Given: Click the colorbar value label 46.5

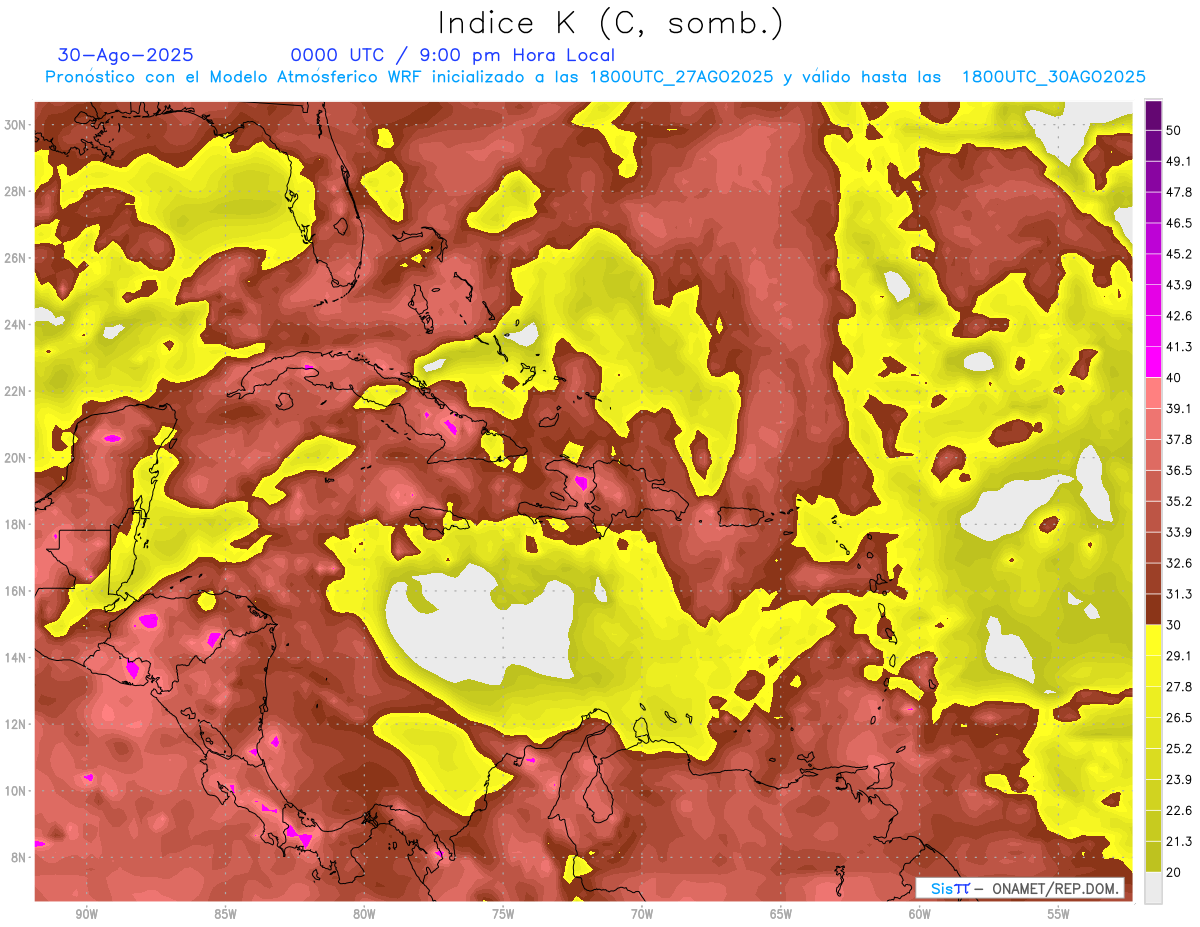Looking at the screenshot, I should pyautogui.click(x=1179, y=223).
